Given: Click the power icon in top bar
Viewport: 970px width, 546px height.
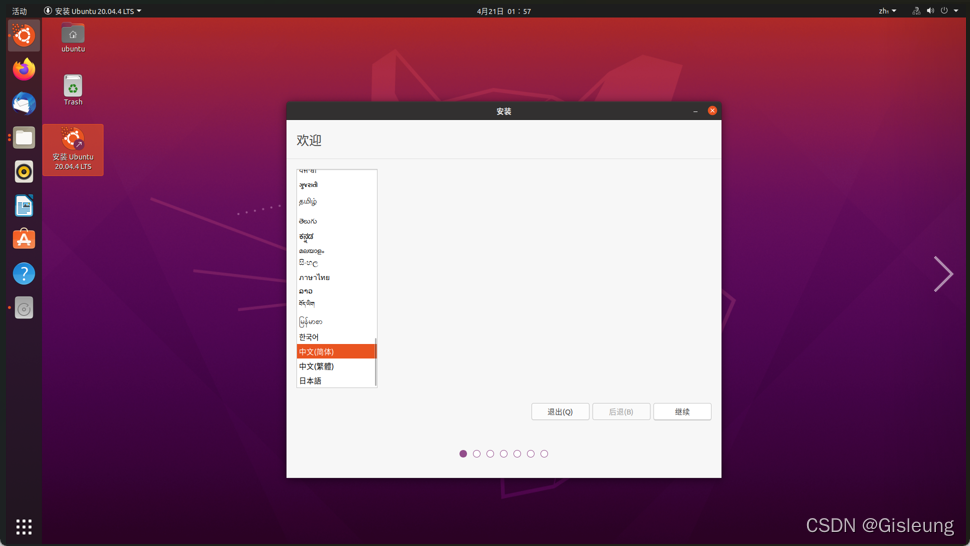Looking at the screenshot, I should tap(944, 11).
